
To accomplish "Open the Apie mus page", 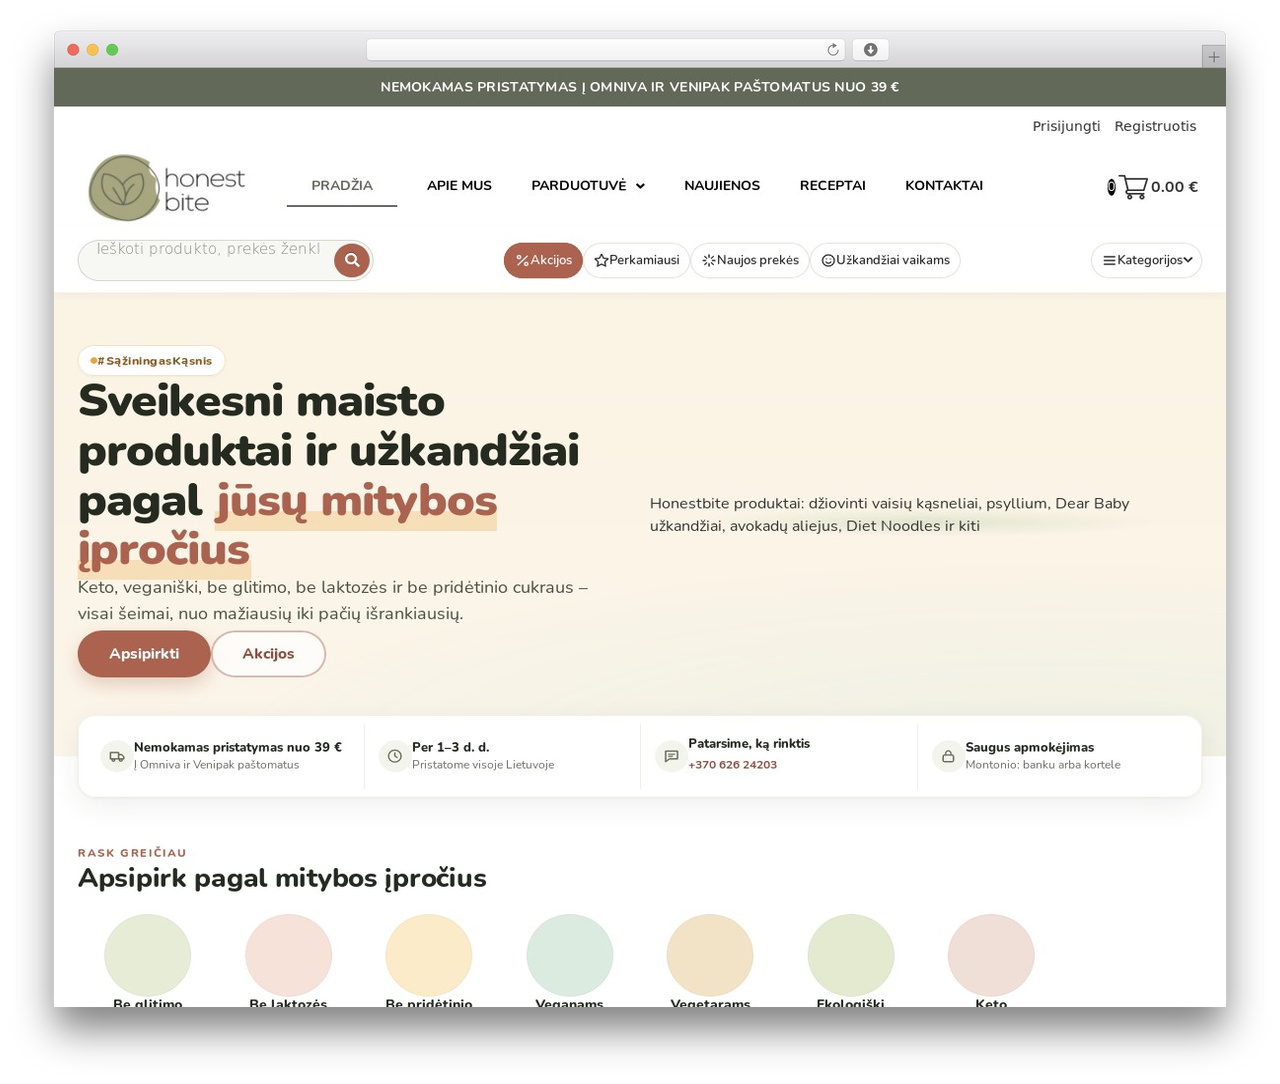I will pos(459,186).
